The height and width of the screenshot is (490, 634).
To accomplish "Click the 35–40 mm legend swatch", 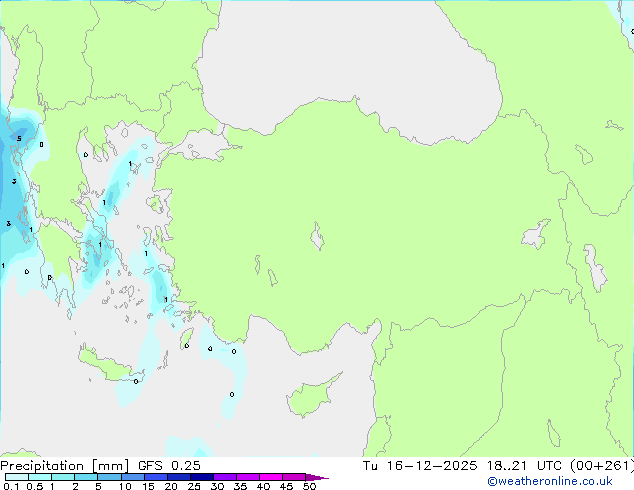I will (x=248, y=477).
